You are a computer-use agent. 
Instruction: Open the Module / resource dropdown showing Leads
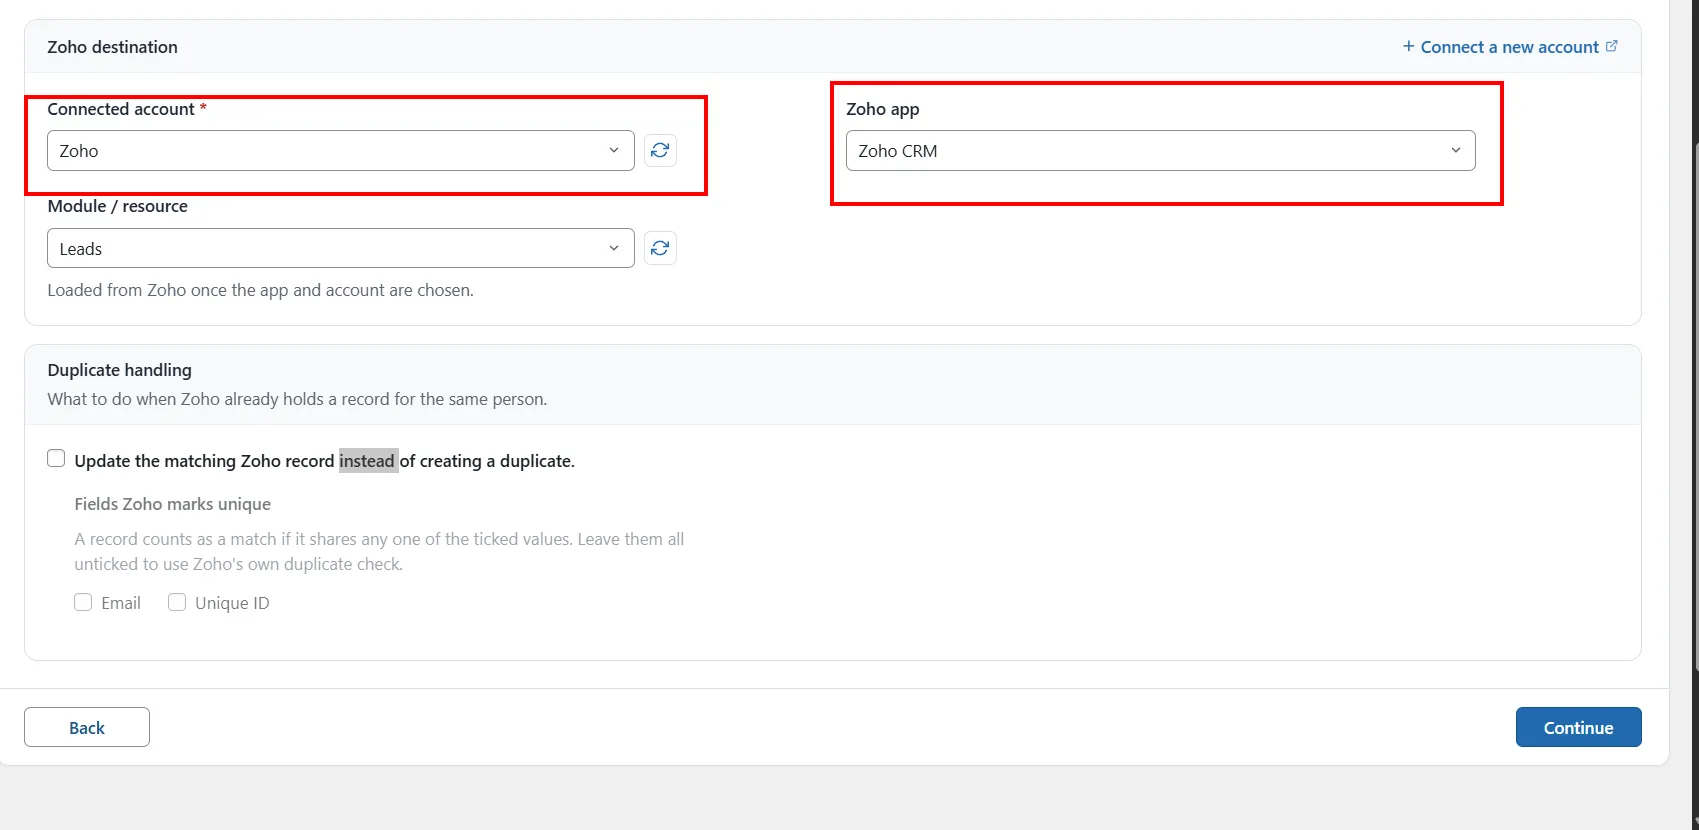click(341, 248)
